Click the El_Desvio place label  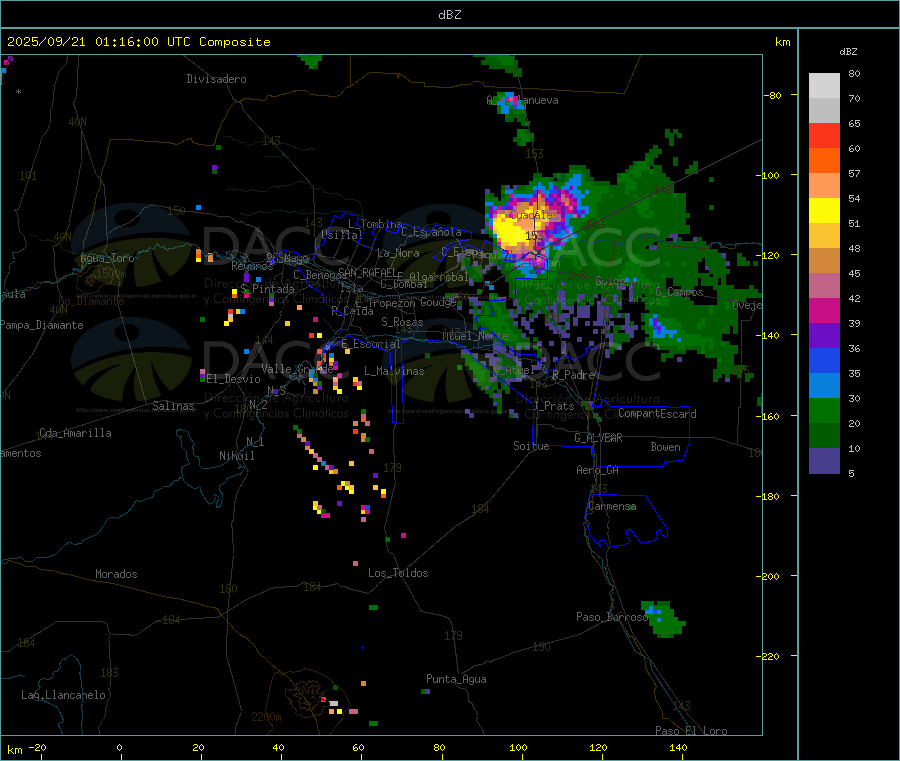coord(234,379)
